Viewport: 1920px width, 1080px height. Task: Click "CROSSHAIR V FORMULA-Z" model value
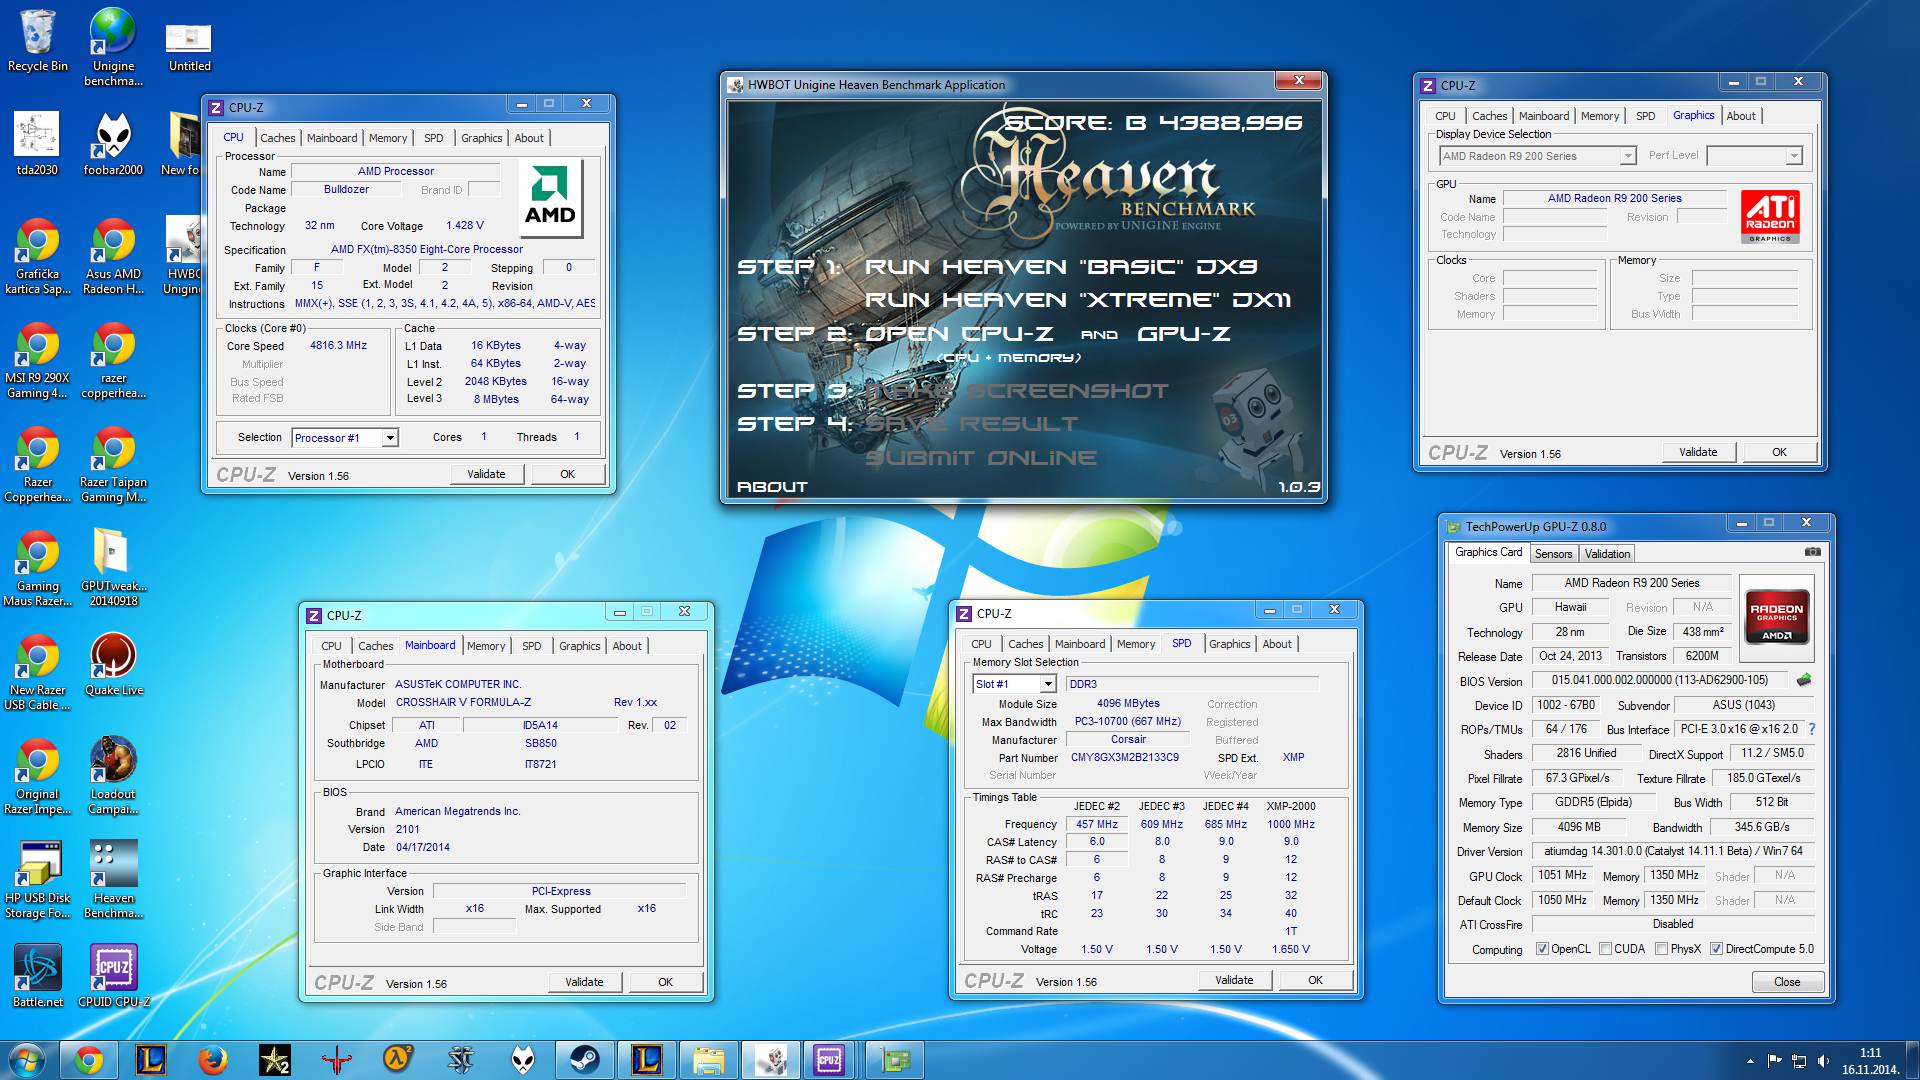point(463,702)
